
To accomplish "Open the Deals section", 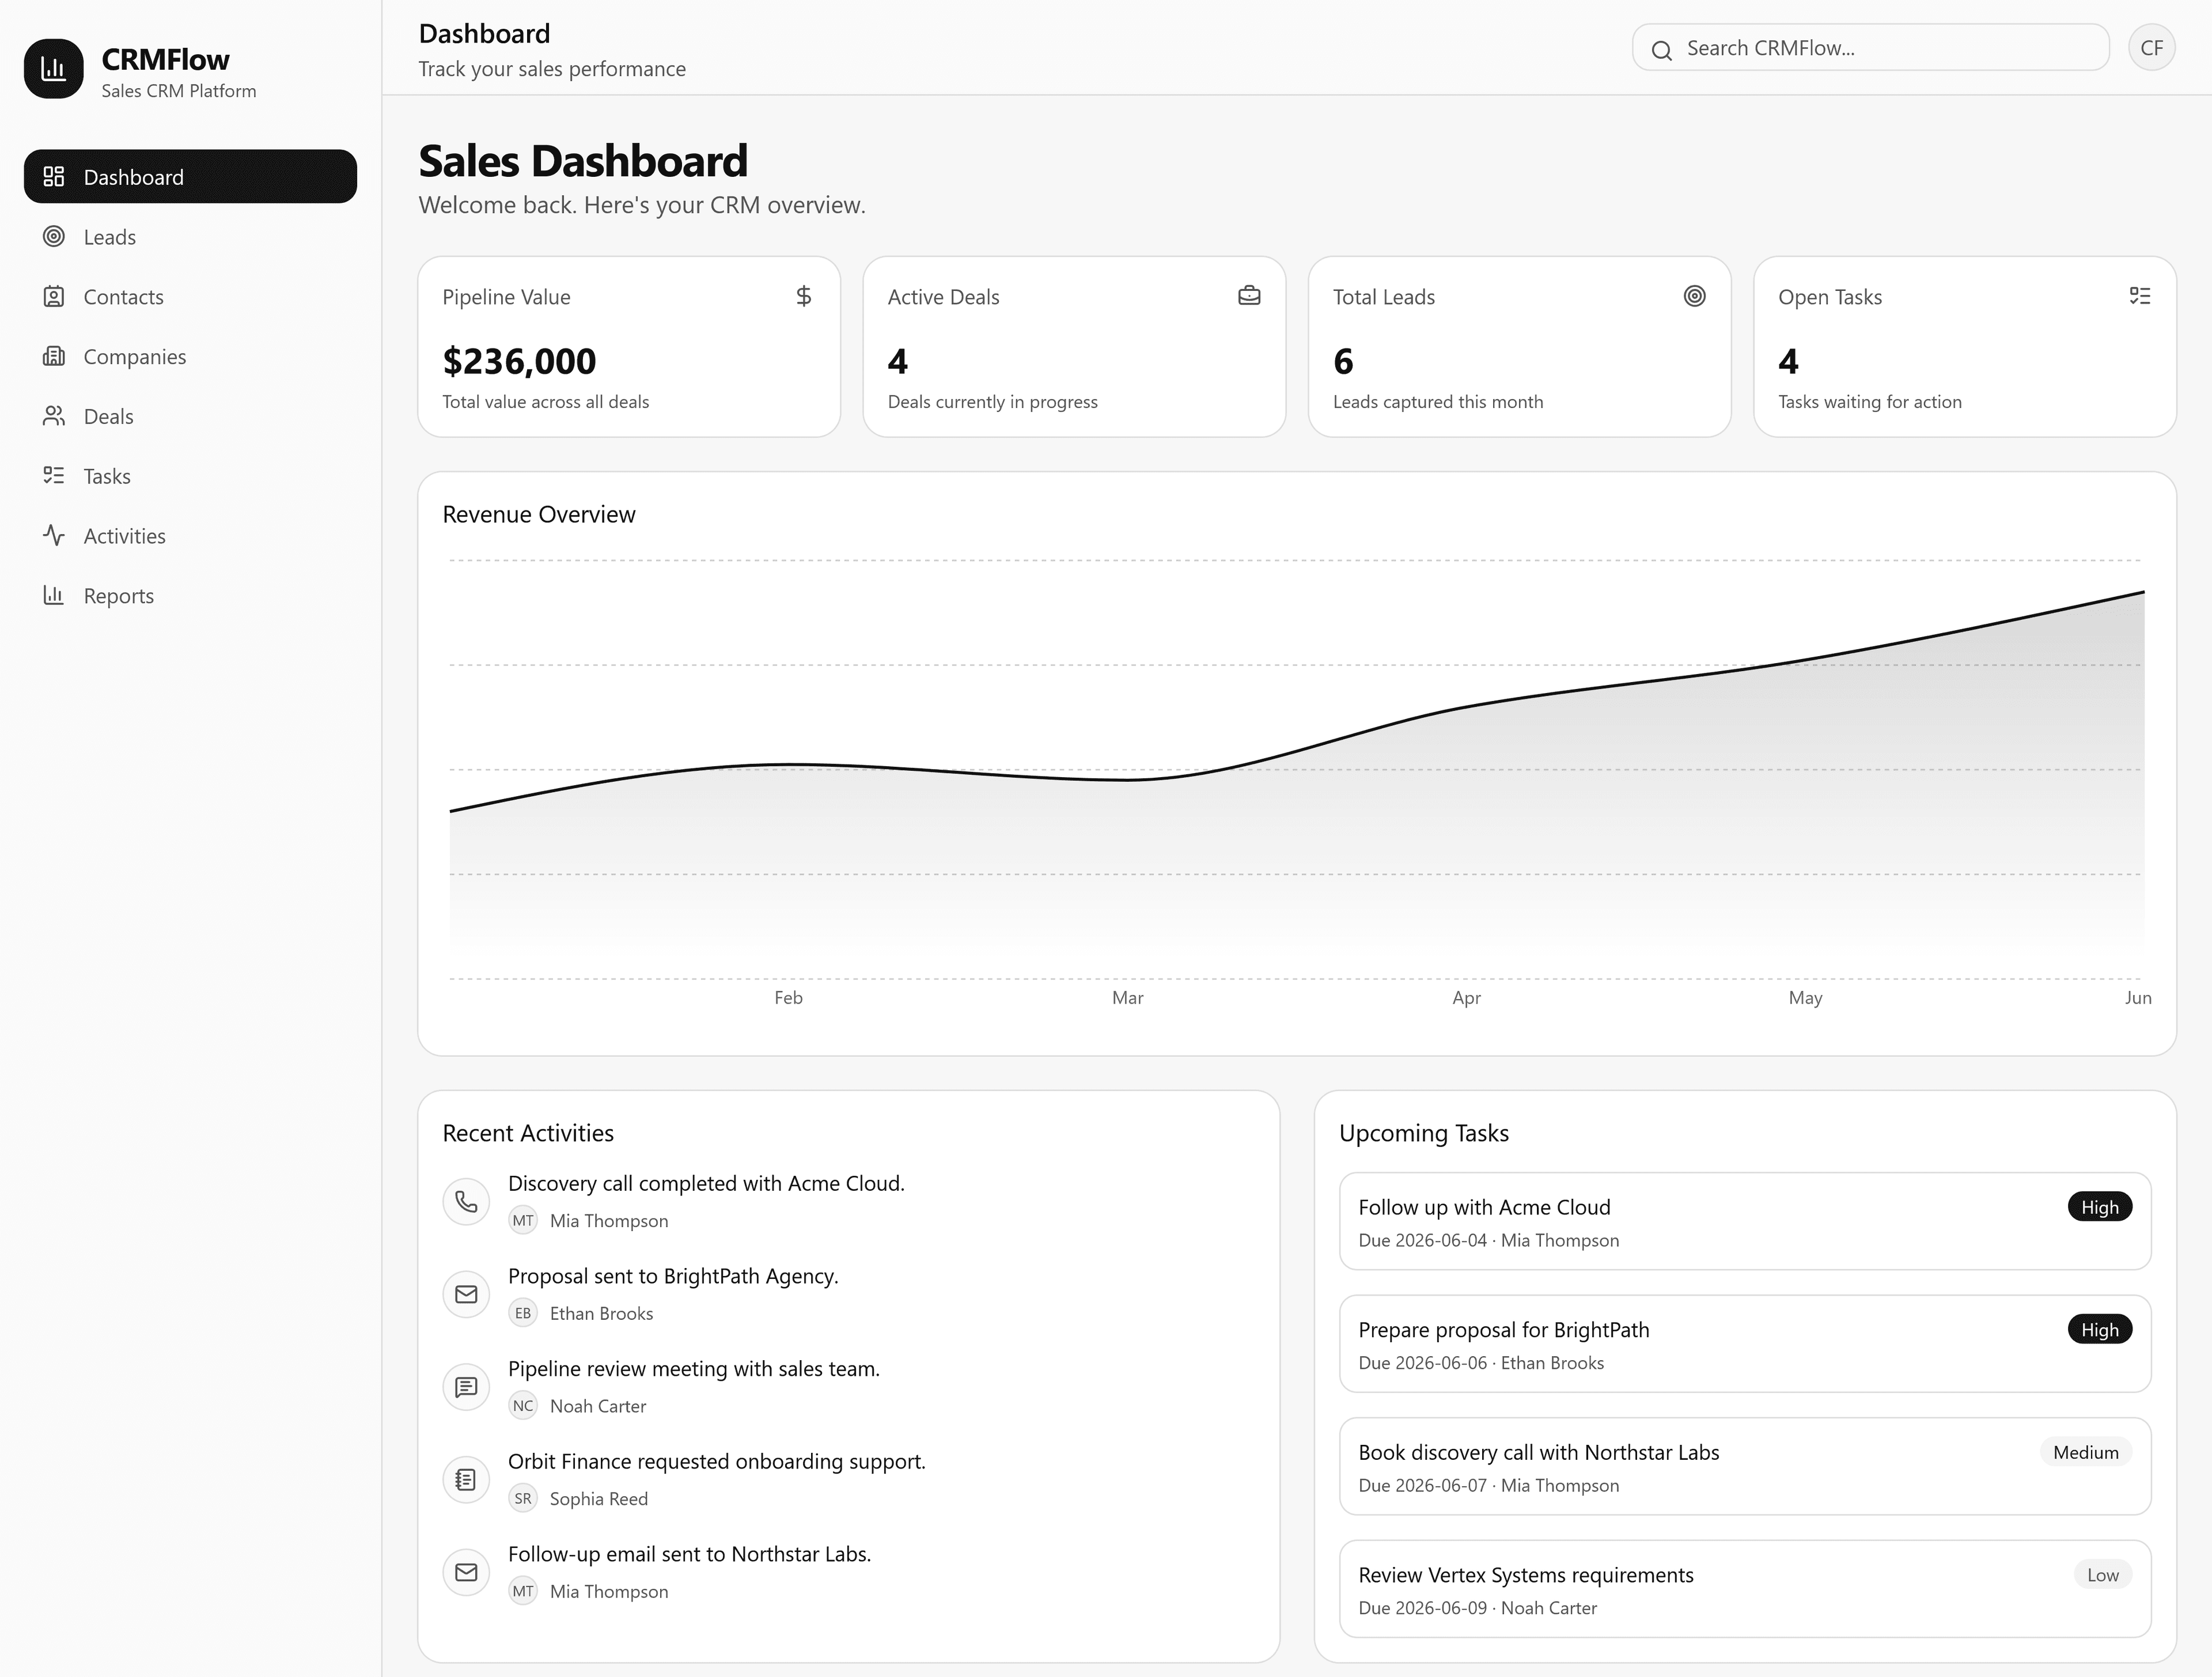I will (190, 416).
